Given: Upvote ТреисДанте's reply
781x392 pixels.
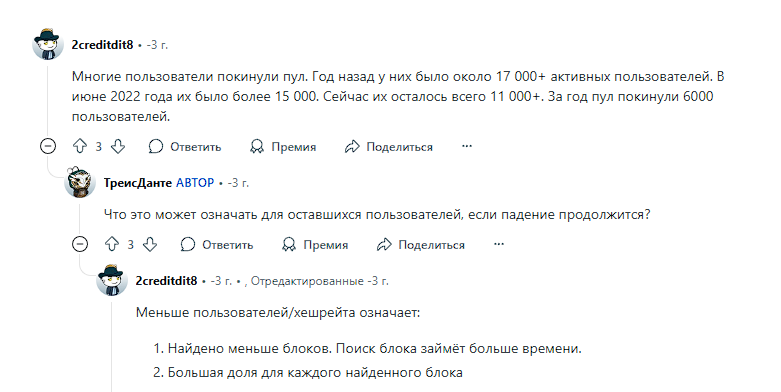Looking at the screenshot, I should (112, 245).
